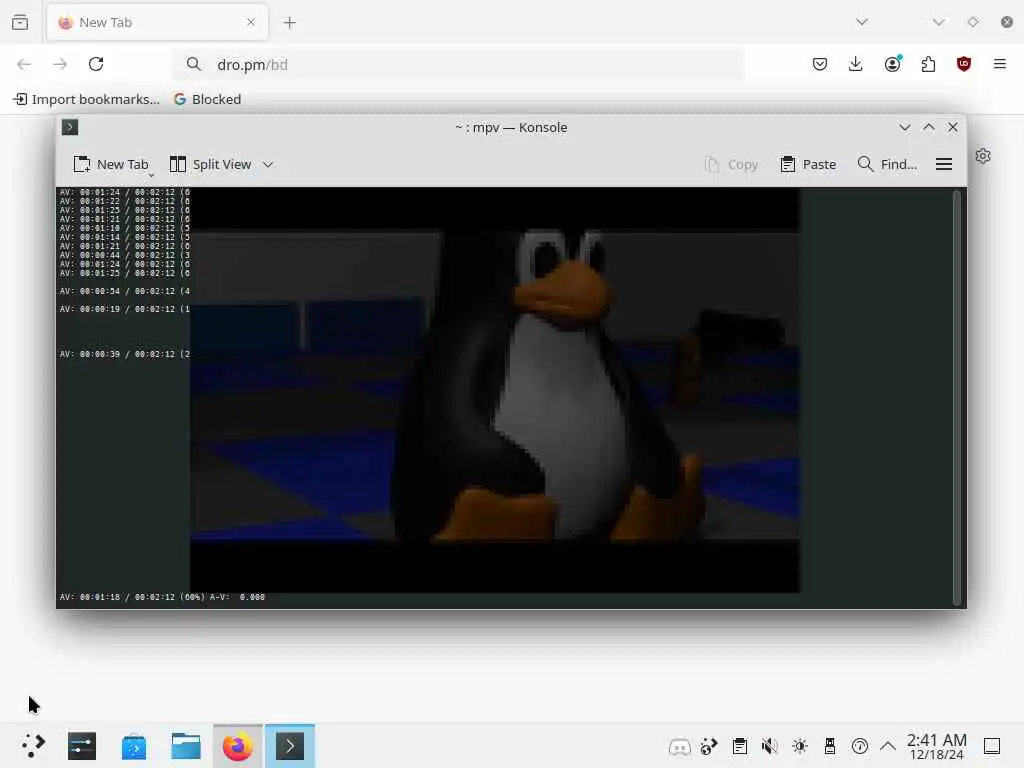Expand Split View dropdown arrow
Screen dimensions: 1024x768
coord(268,165)
